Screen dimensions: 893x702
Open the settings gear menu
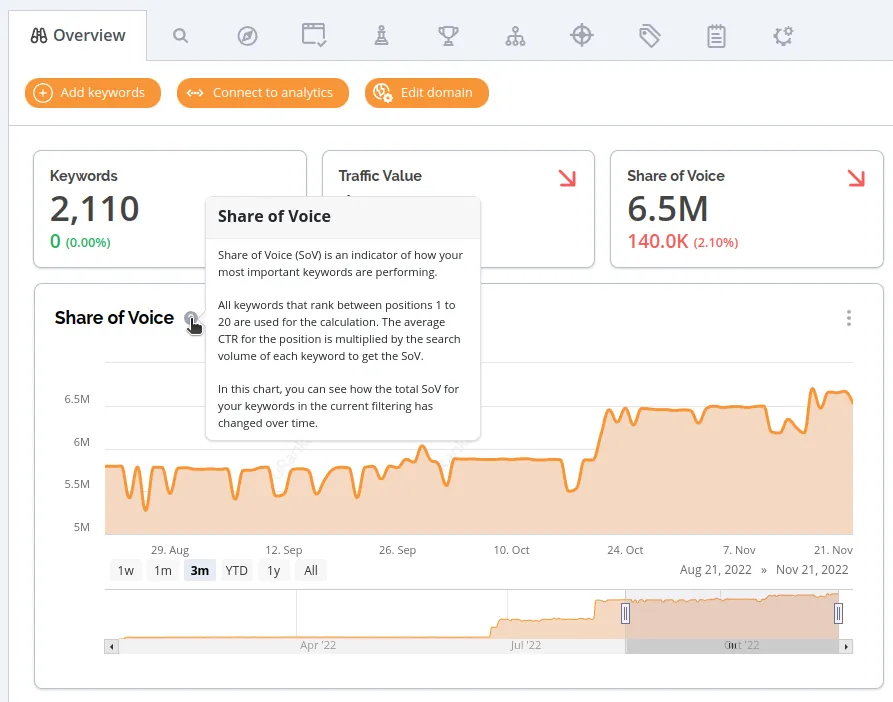point(783,34)
